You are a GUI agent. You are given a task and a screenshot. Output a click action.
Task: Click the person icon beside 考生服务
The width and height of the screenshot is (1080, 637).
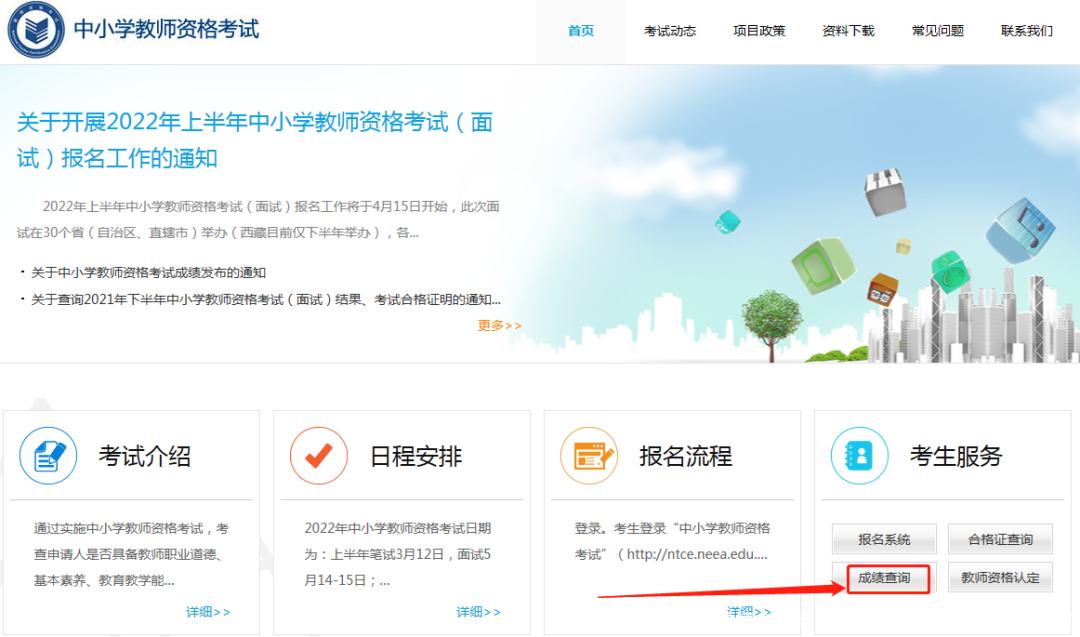[858, 455]
